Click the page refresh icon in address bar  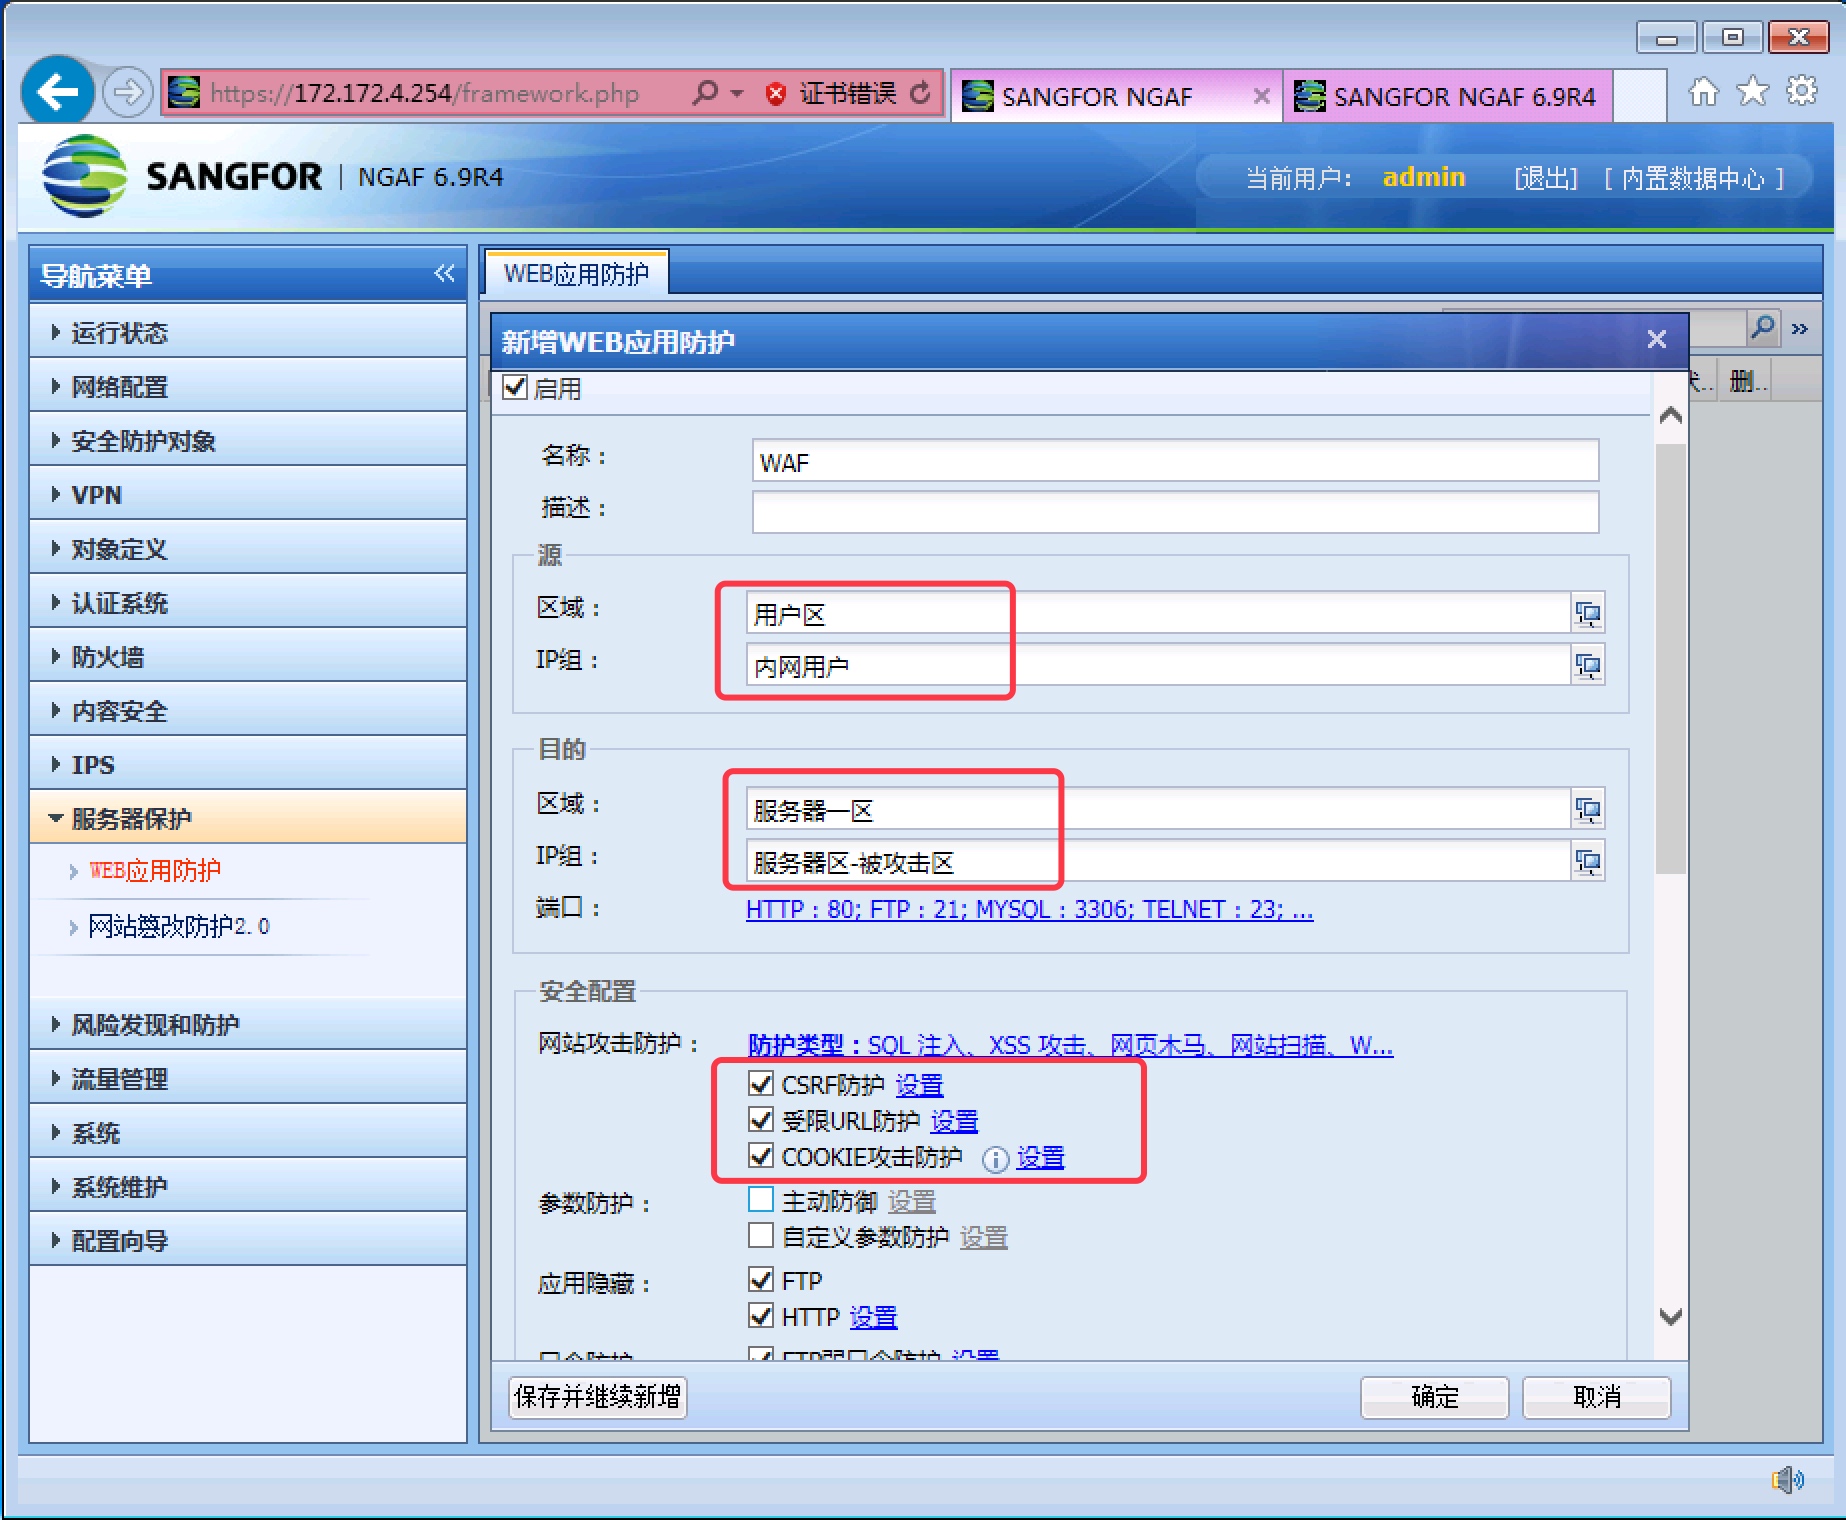(x=921, y=93)
